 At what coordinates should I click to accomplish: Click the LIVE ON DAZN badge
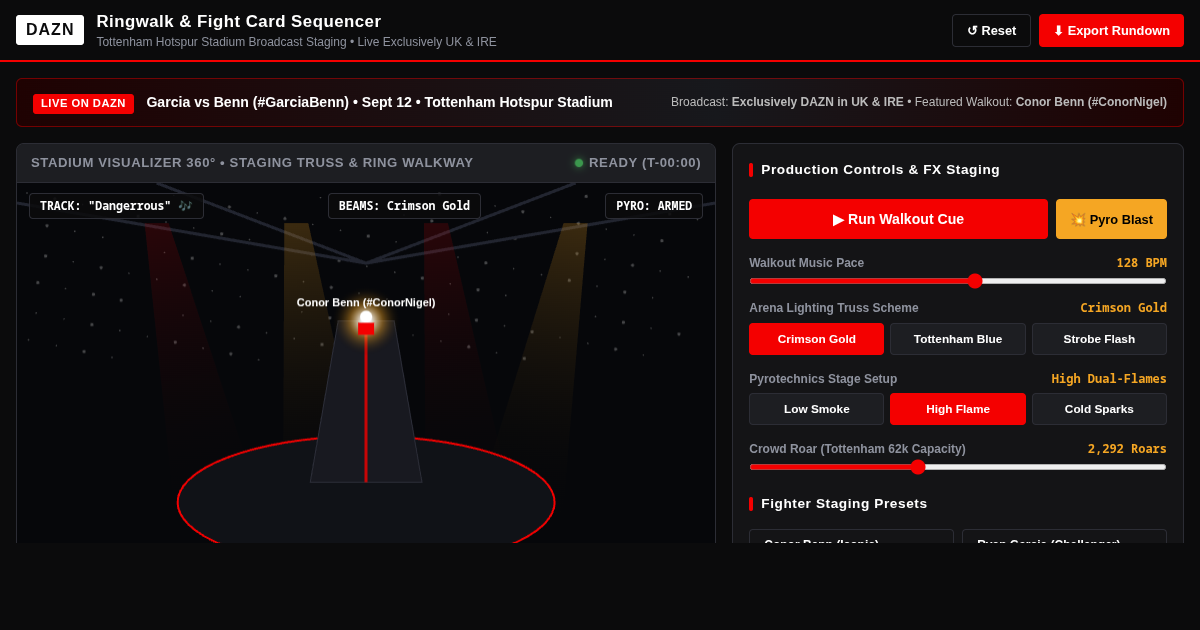83,103
